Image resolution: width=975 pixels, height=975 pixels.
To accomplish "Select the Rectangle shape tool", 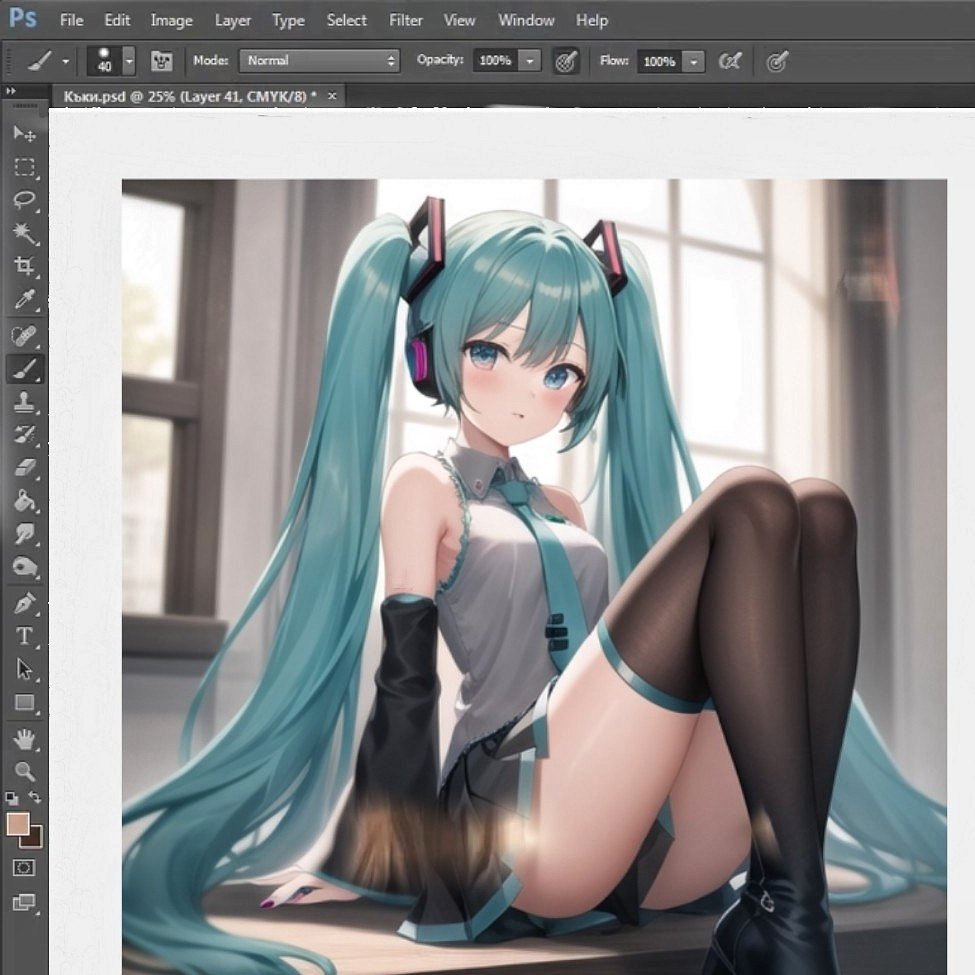I will [25, 703].
